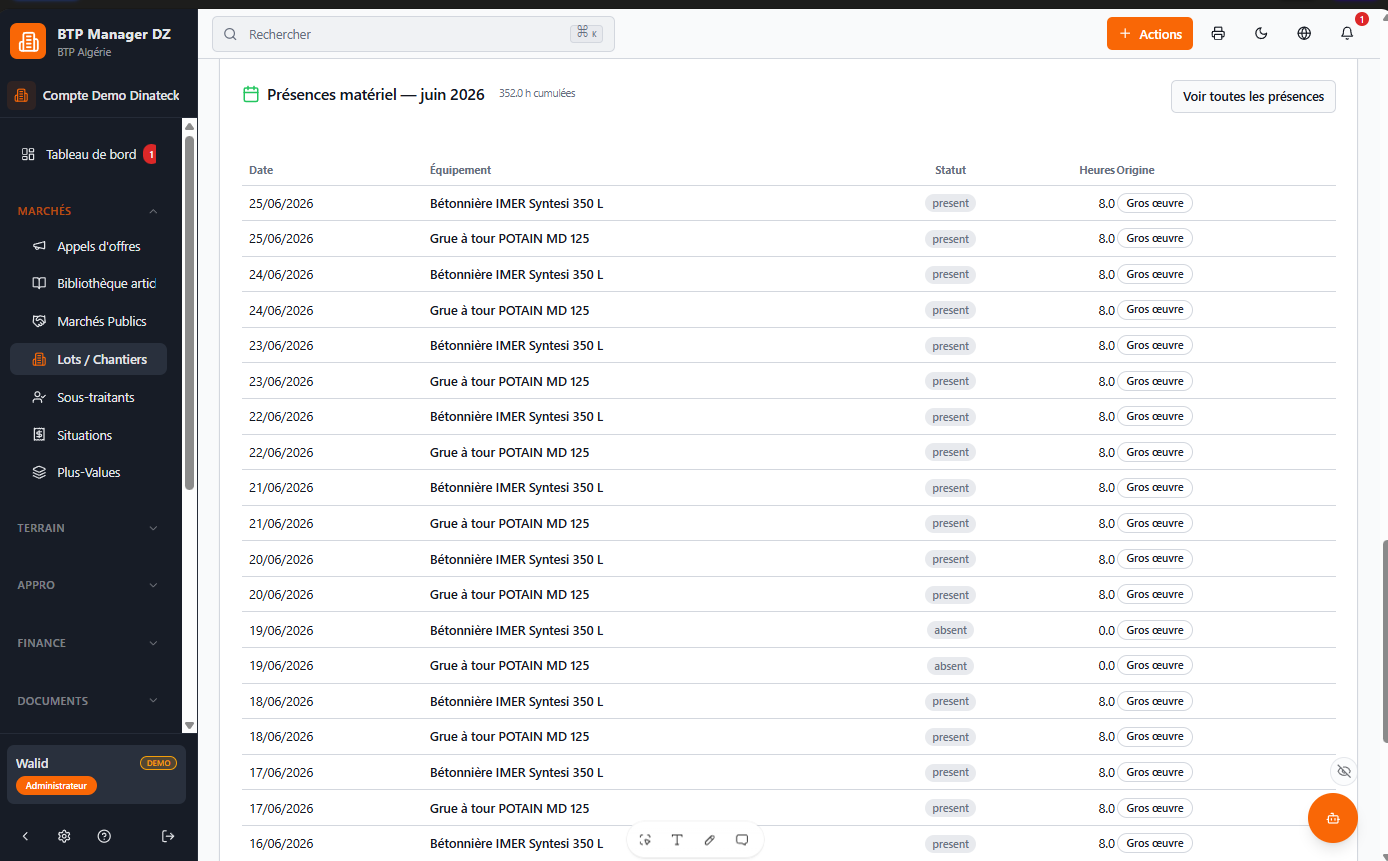Open Marchés Publics in the sidebar
1388x861 pixels.
pos(89,321)
